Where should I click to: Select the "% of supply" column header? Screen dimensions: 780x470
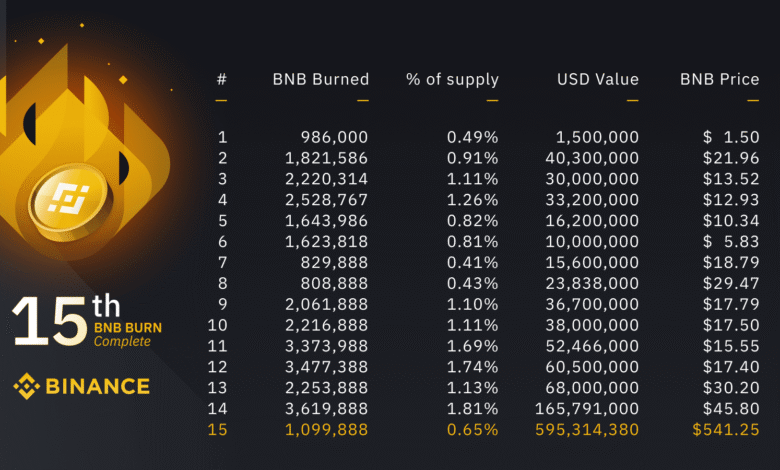pyautogui.click(x=452, y=80)
